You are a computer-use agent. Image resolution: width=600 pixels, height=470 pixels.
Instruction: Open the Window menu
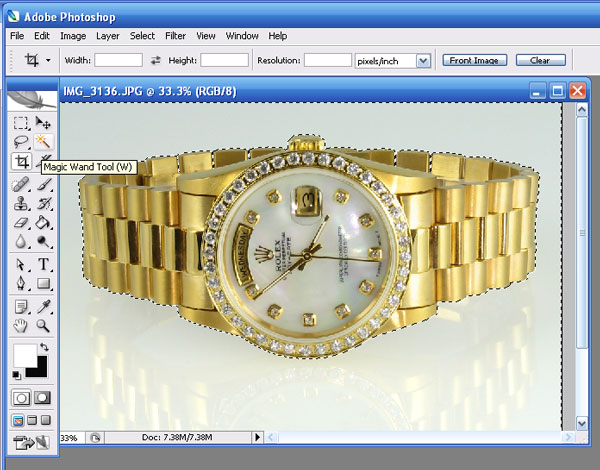(x=242, y=36)
